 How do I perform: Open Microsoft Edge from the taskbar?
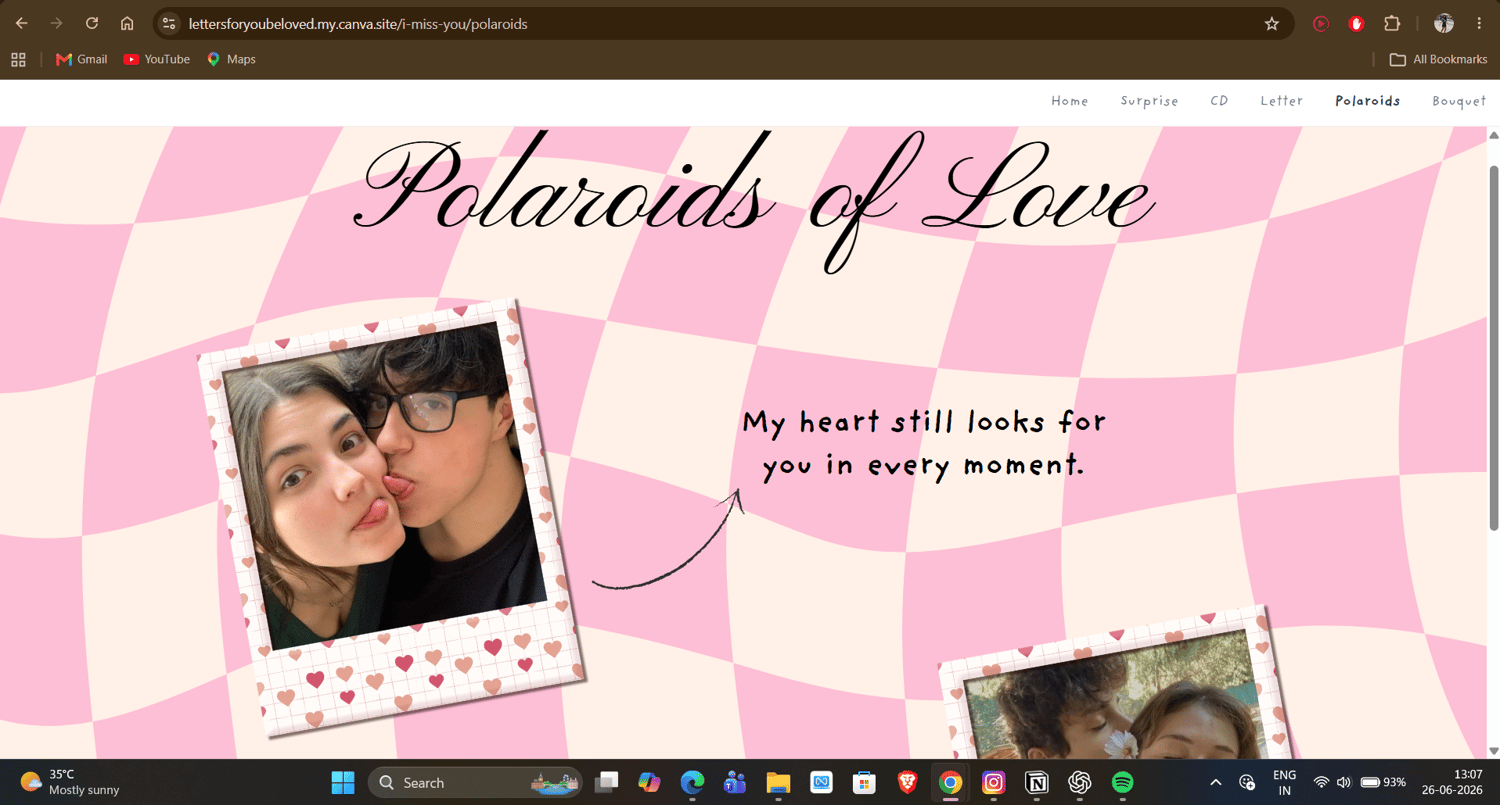[692, 782]
